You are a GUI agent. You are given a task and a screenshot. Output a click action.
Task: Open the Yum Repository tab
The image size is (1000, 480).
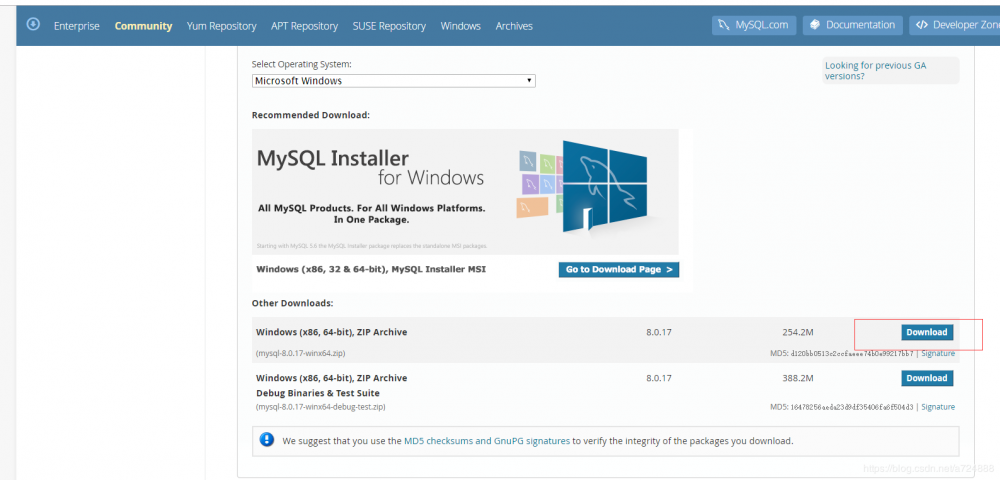click(221, 26)
